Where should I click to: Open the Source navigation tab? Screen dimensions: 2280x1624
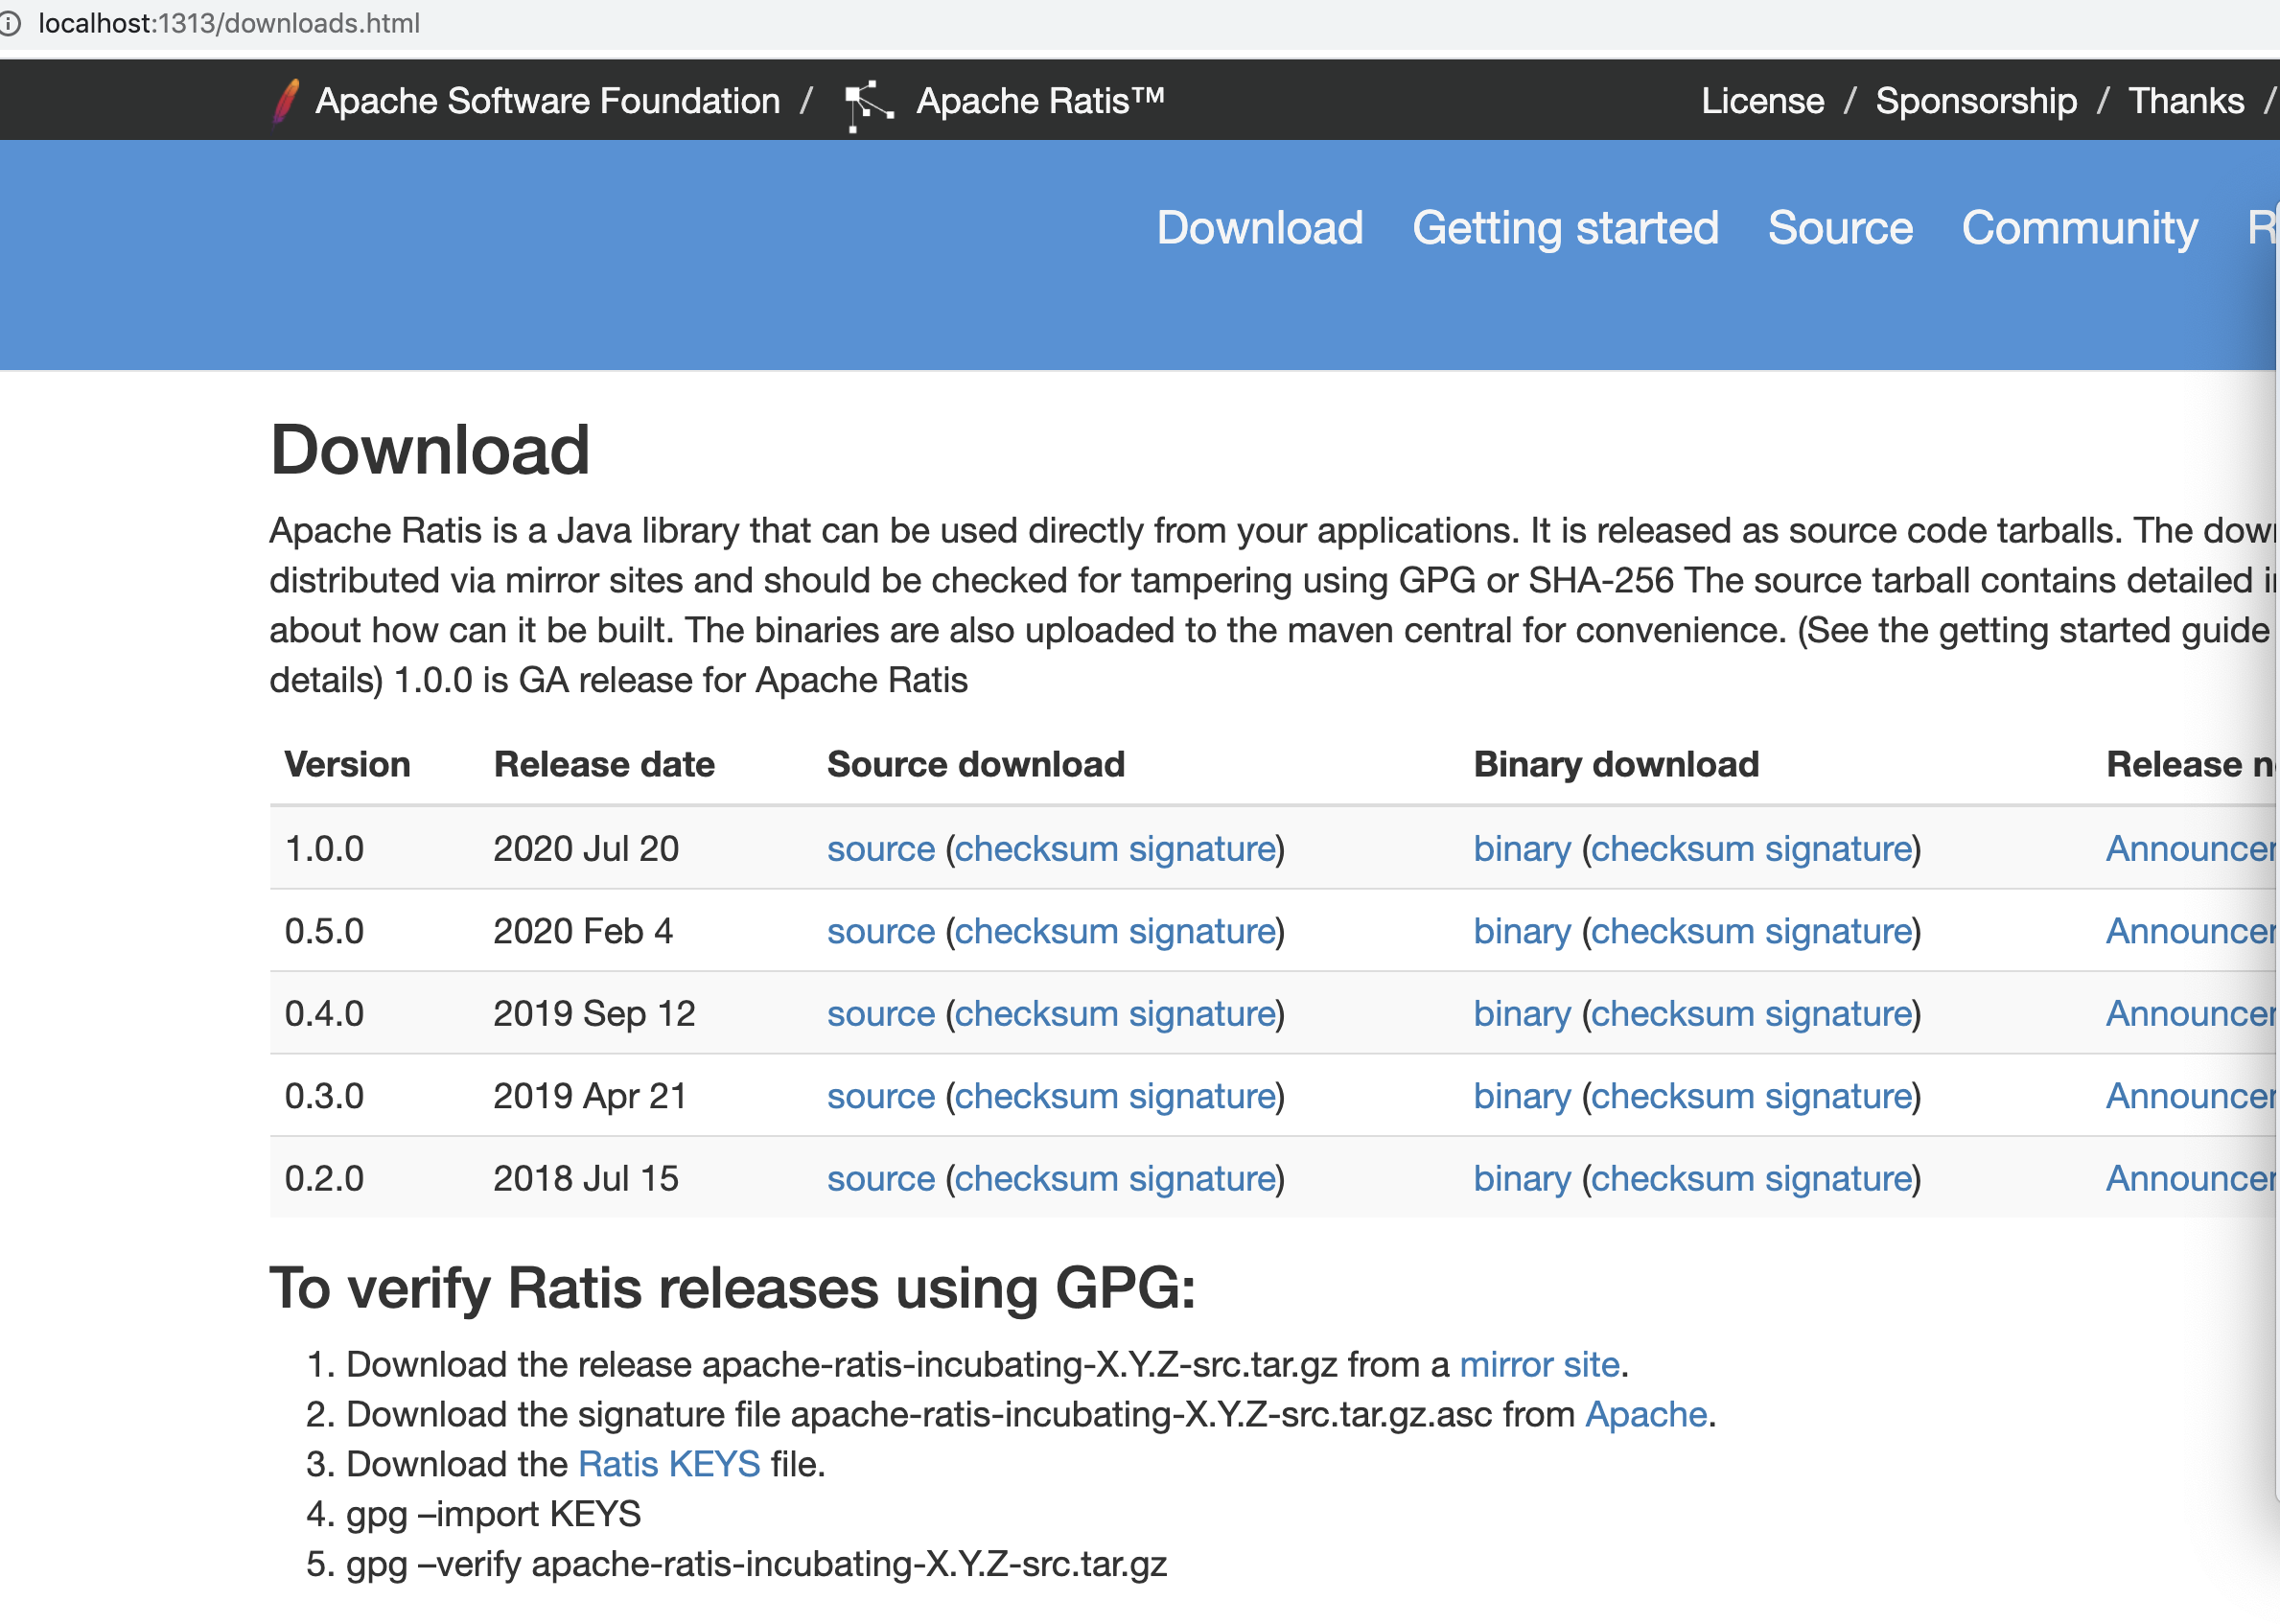[x=1839, y=228]
